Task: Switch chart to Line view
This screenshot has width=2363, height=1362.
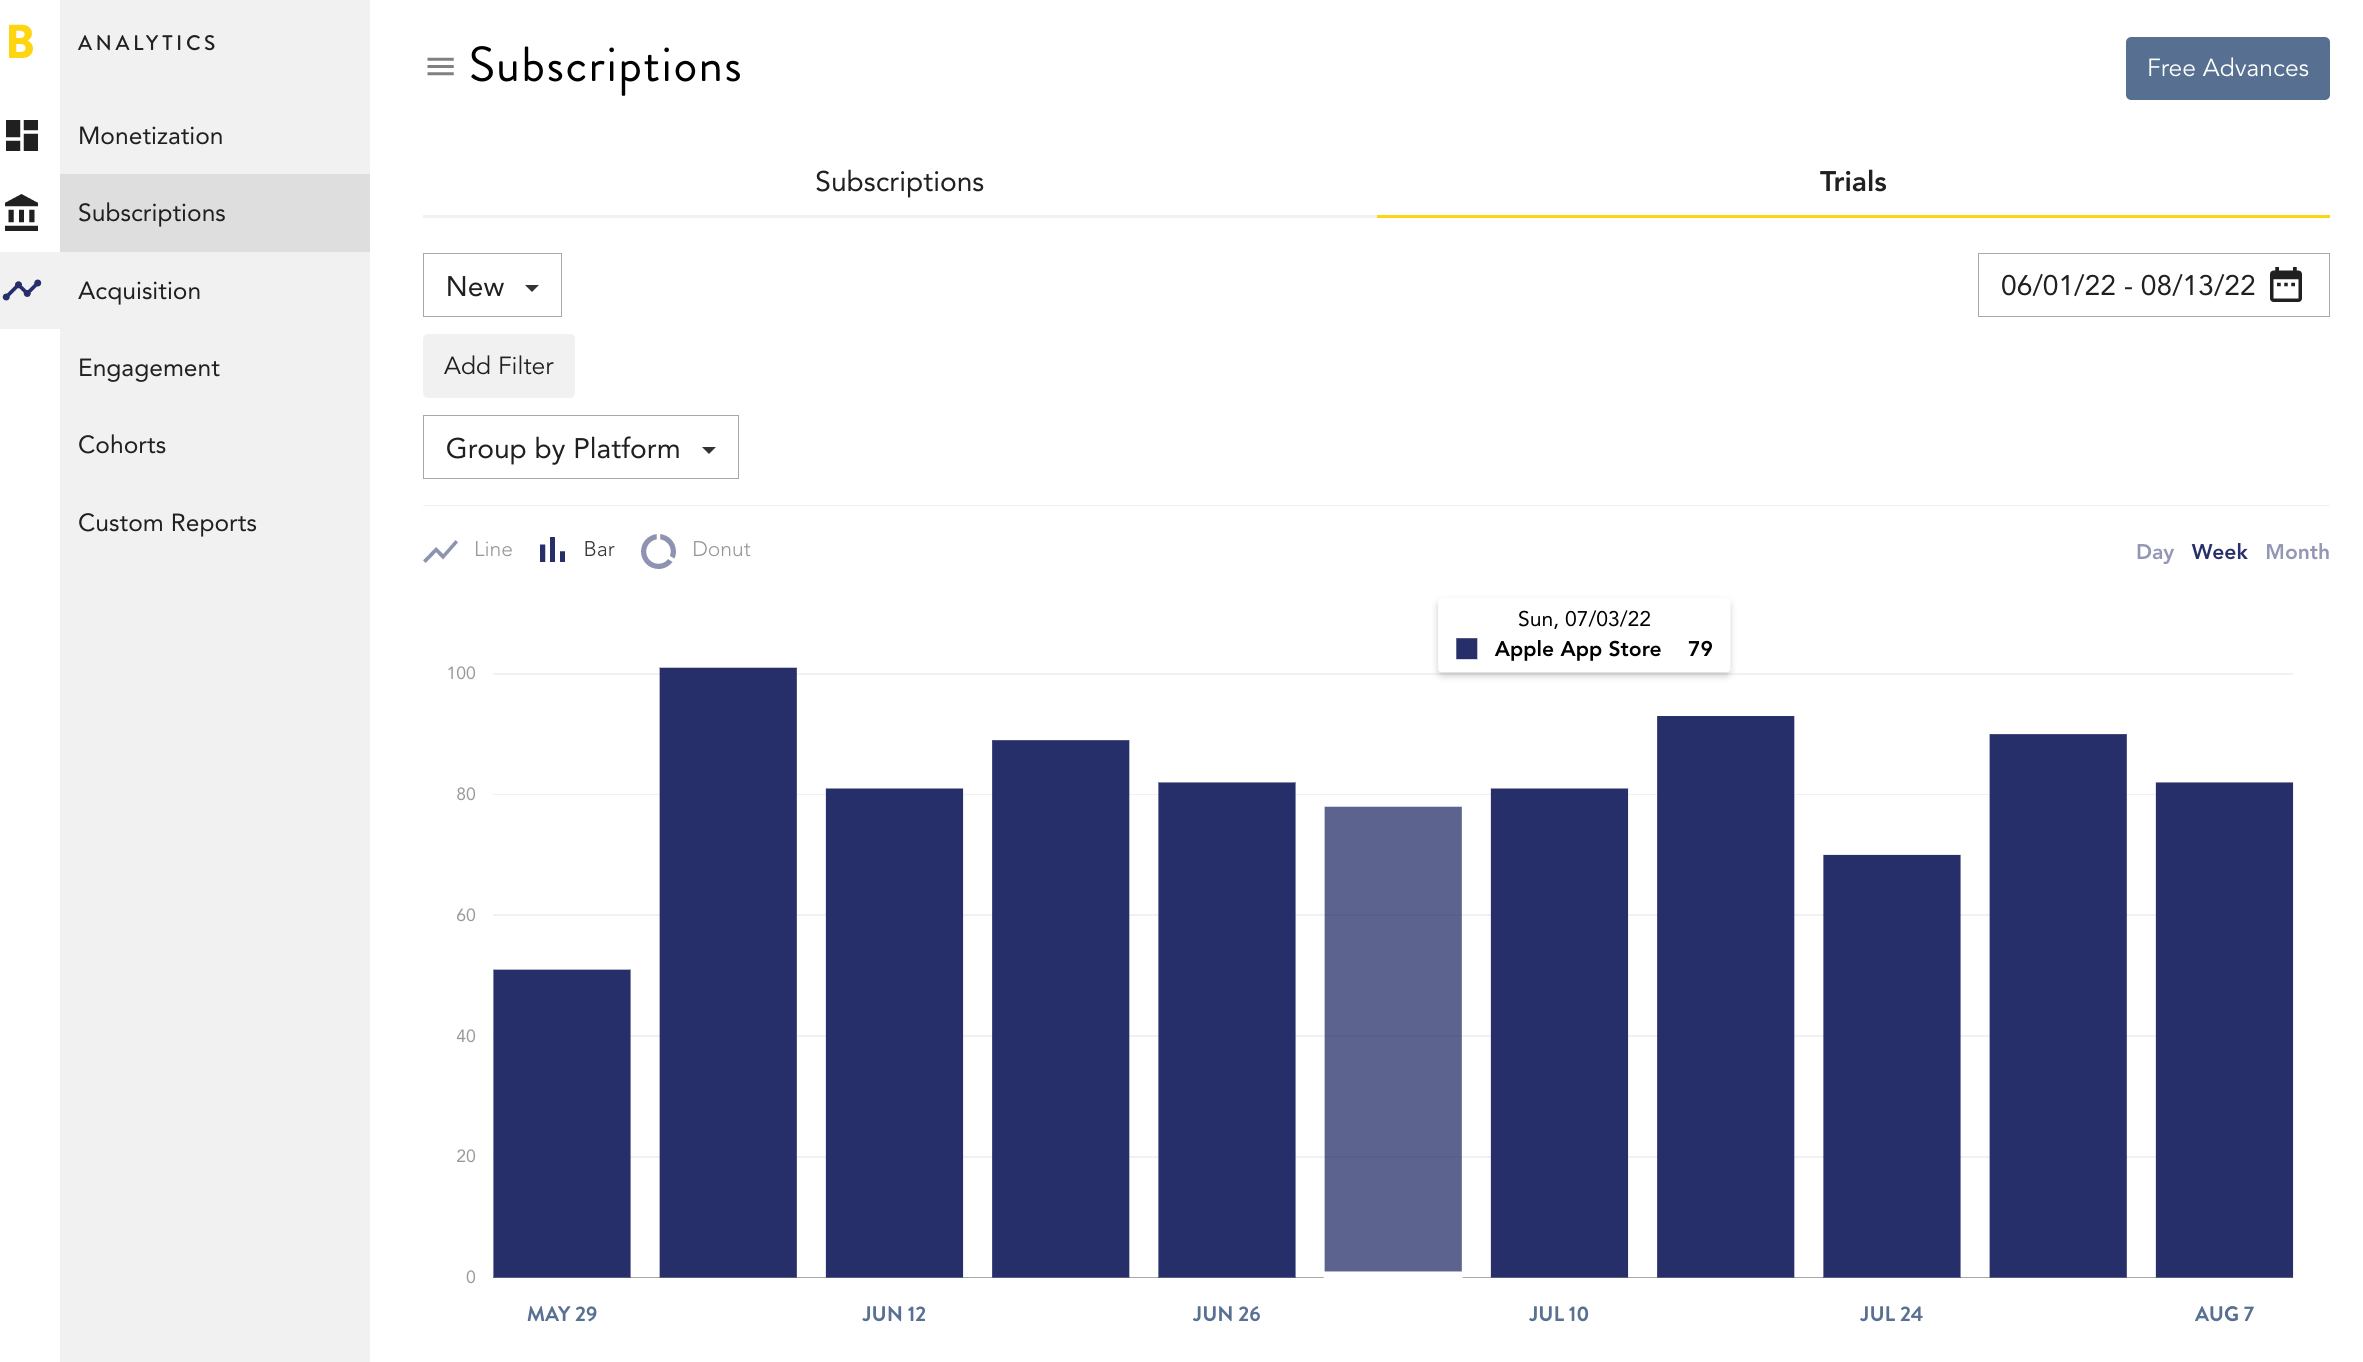Action: point(468,550)
